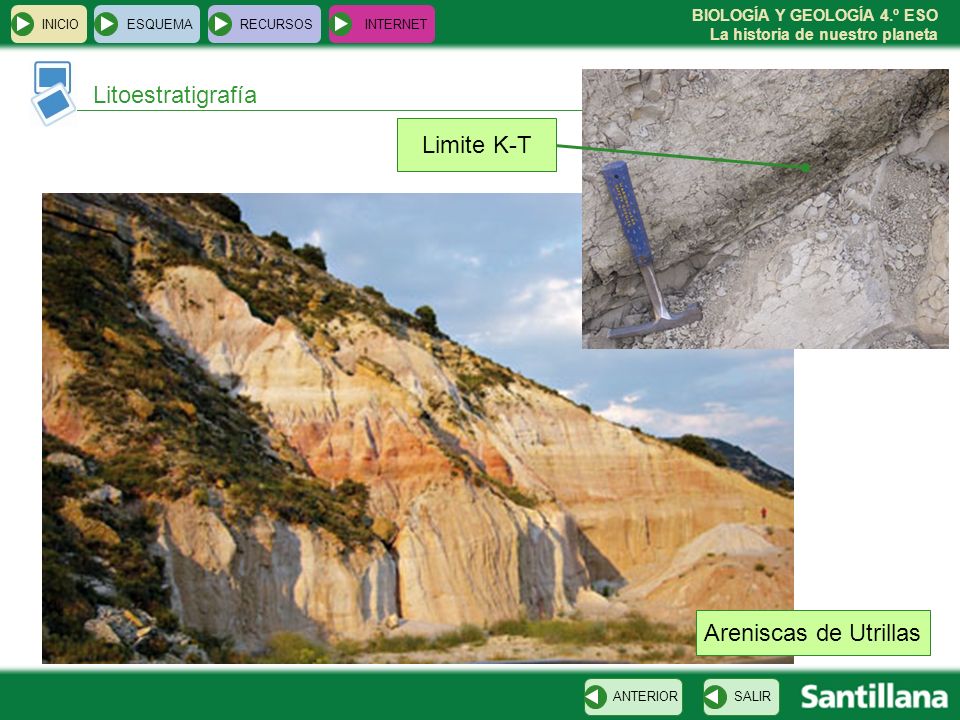Select the Limite K-T label box

pos(477,145)
